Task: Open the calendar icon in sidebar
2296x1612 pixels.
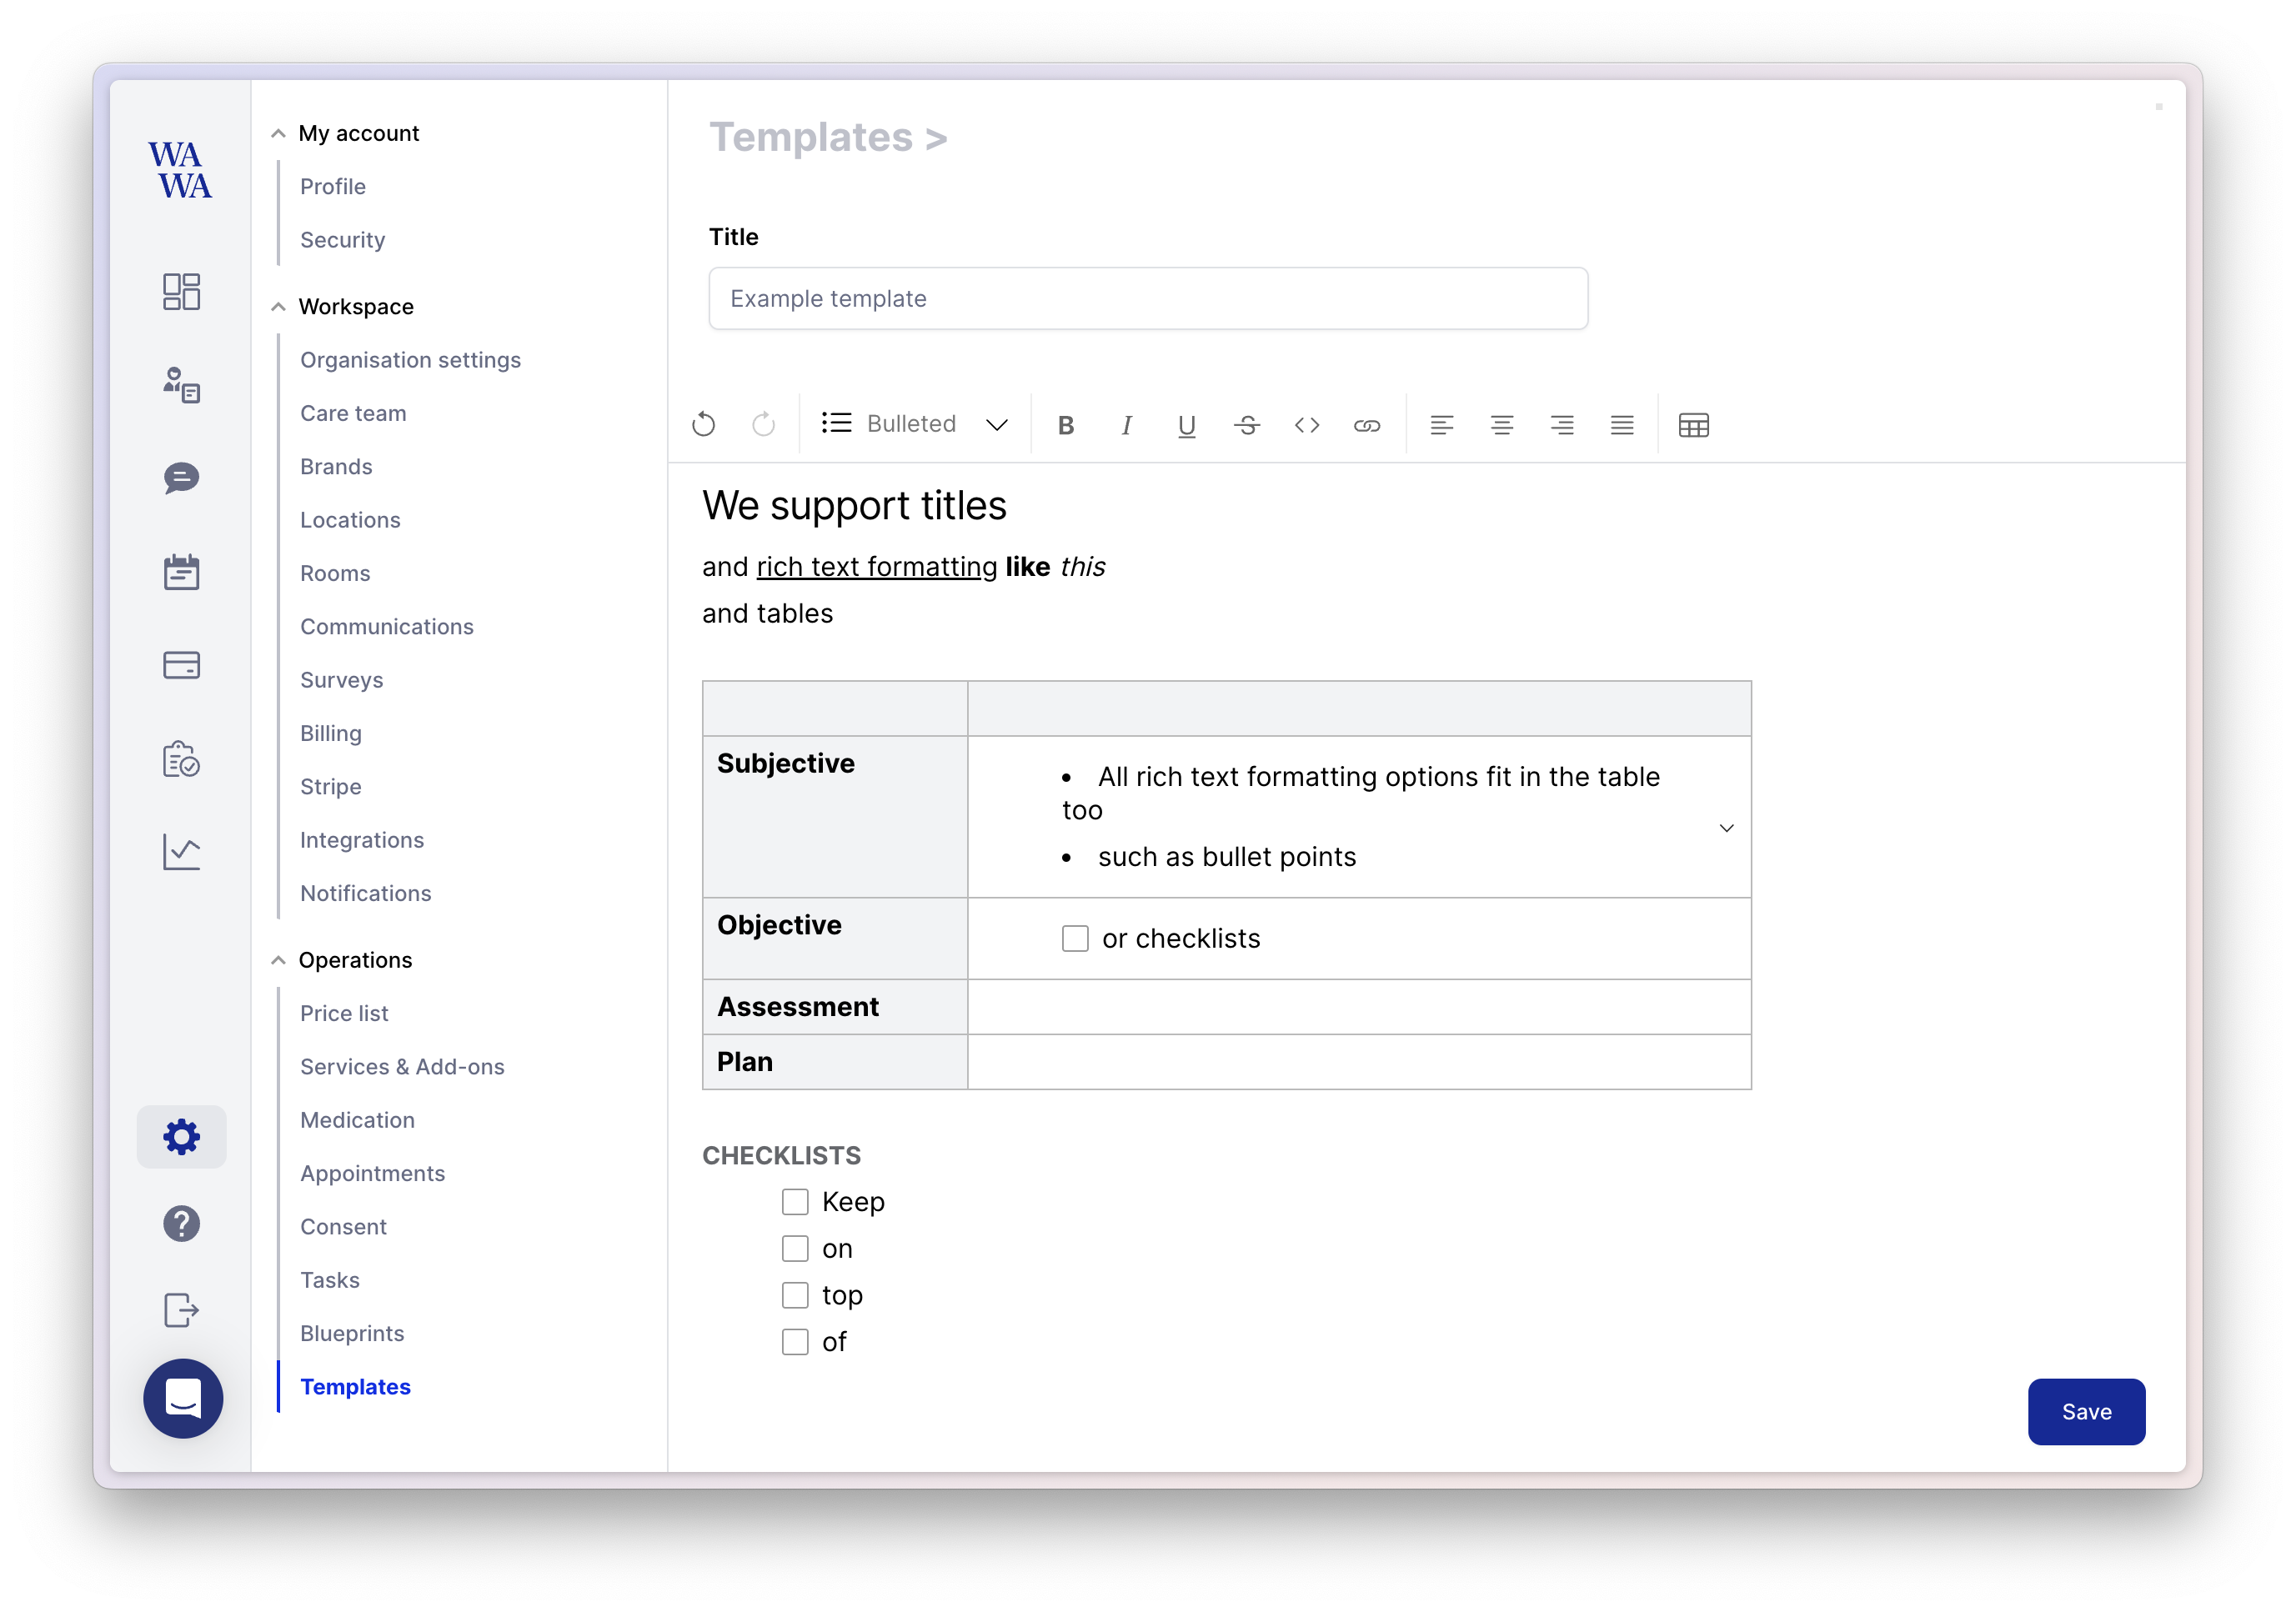Action: coord(181,572)
